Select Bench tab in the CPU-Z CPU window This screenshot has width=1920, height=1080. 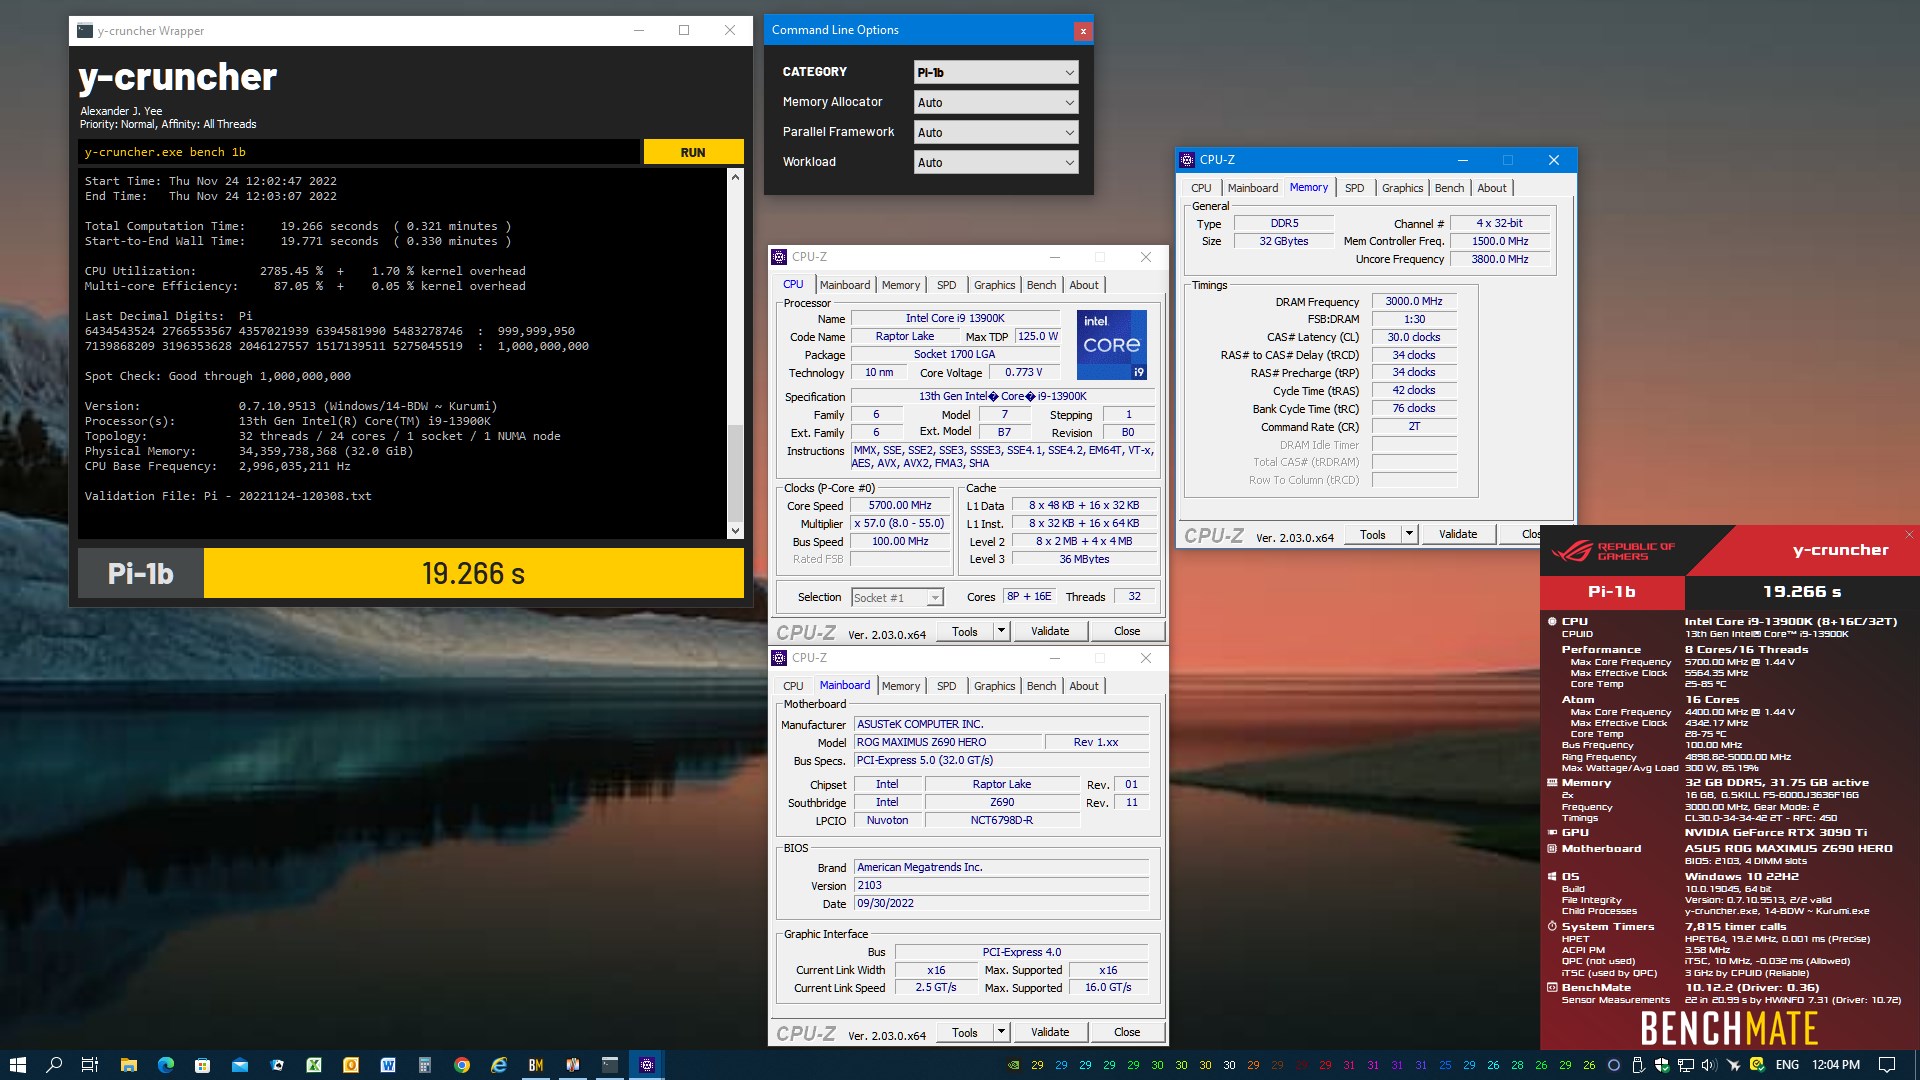click(1041, 285)
